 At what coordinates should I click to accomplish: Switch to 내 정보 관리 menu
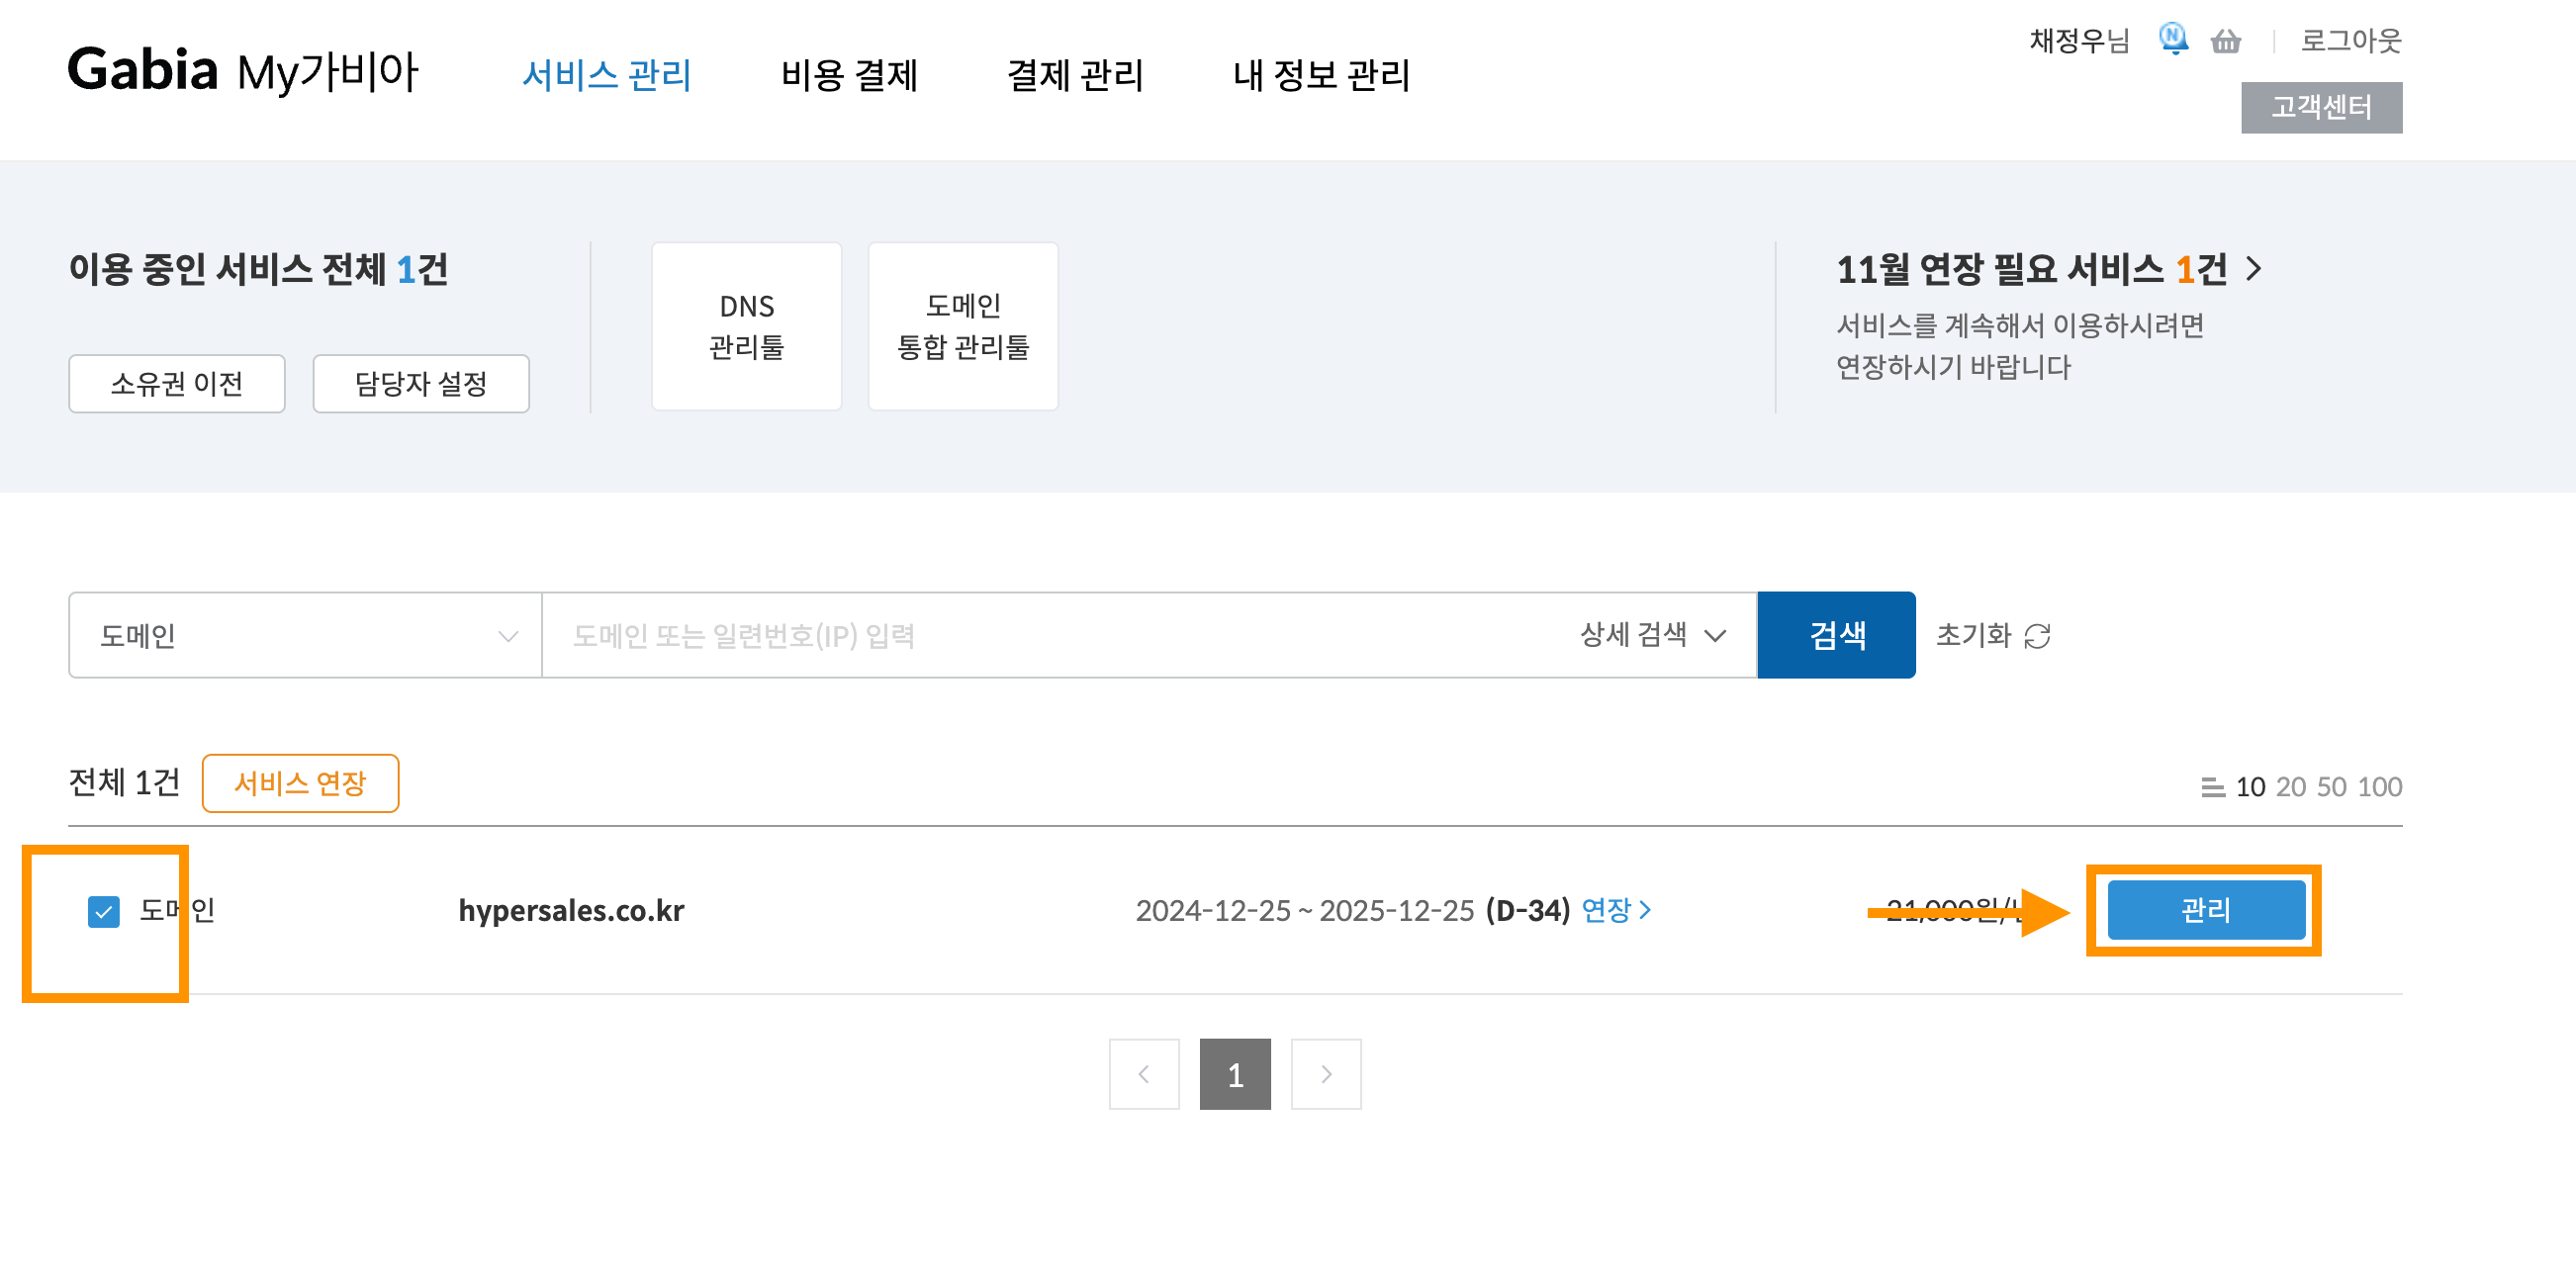[1320, 75]
